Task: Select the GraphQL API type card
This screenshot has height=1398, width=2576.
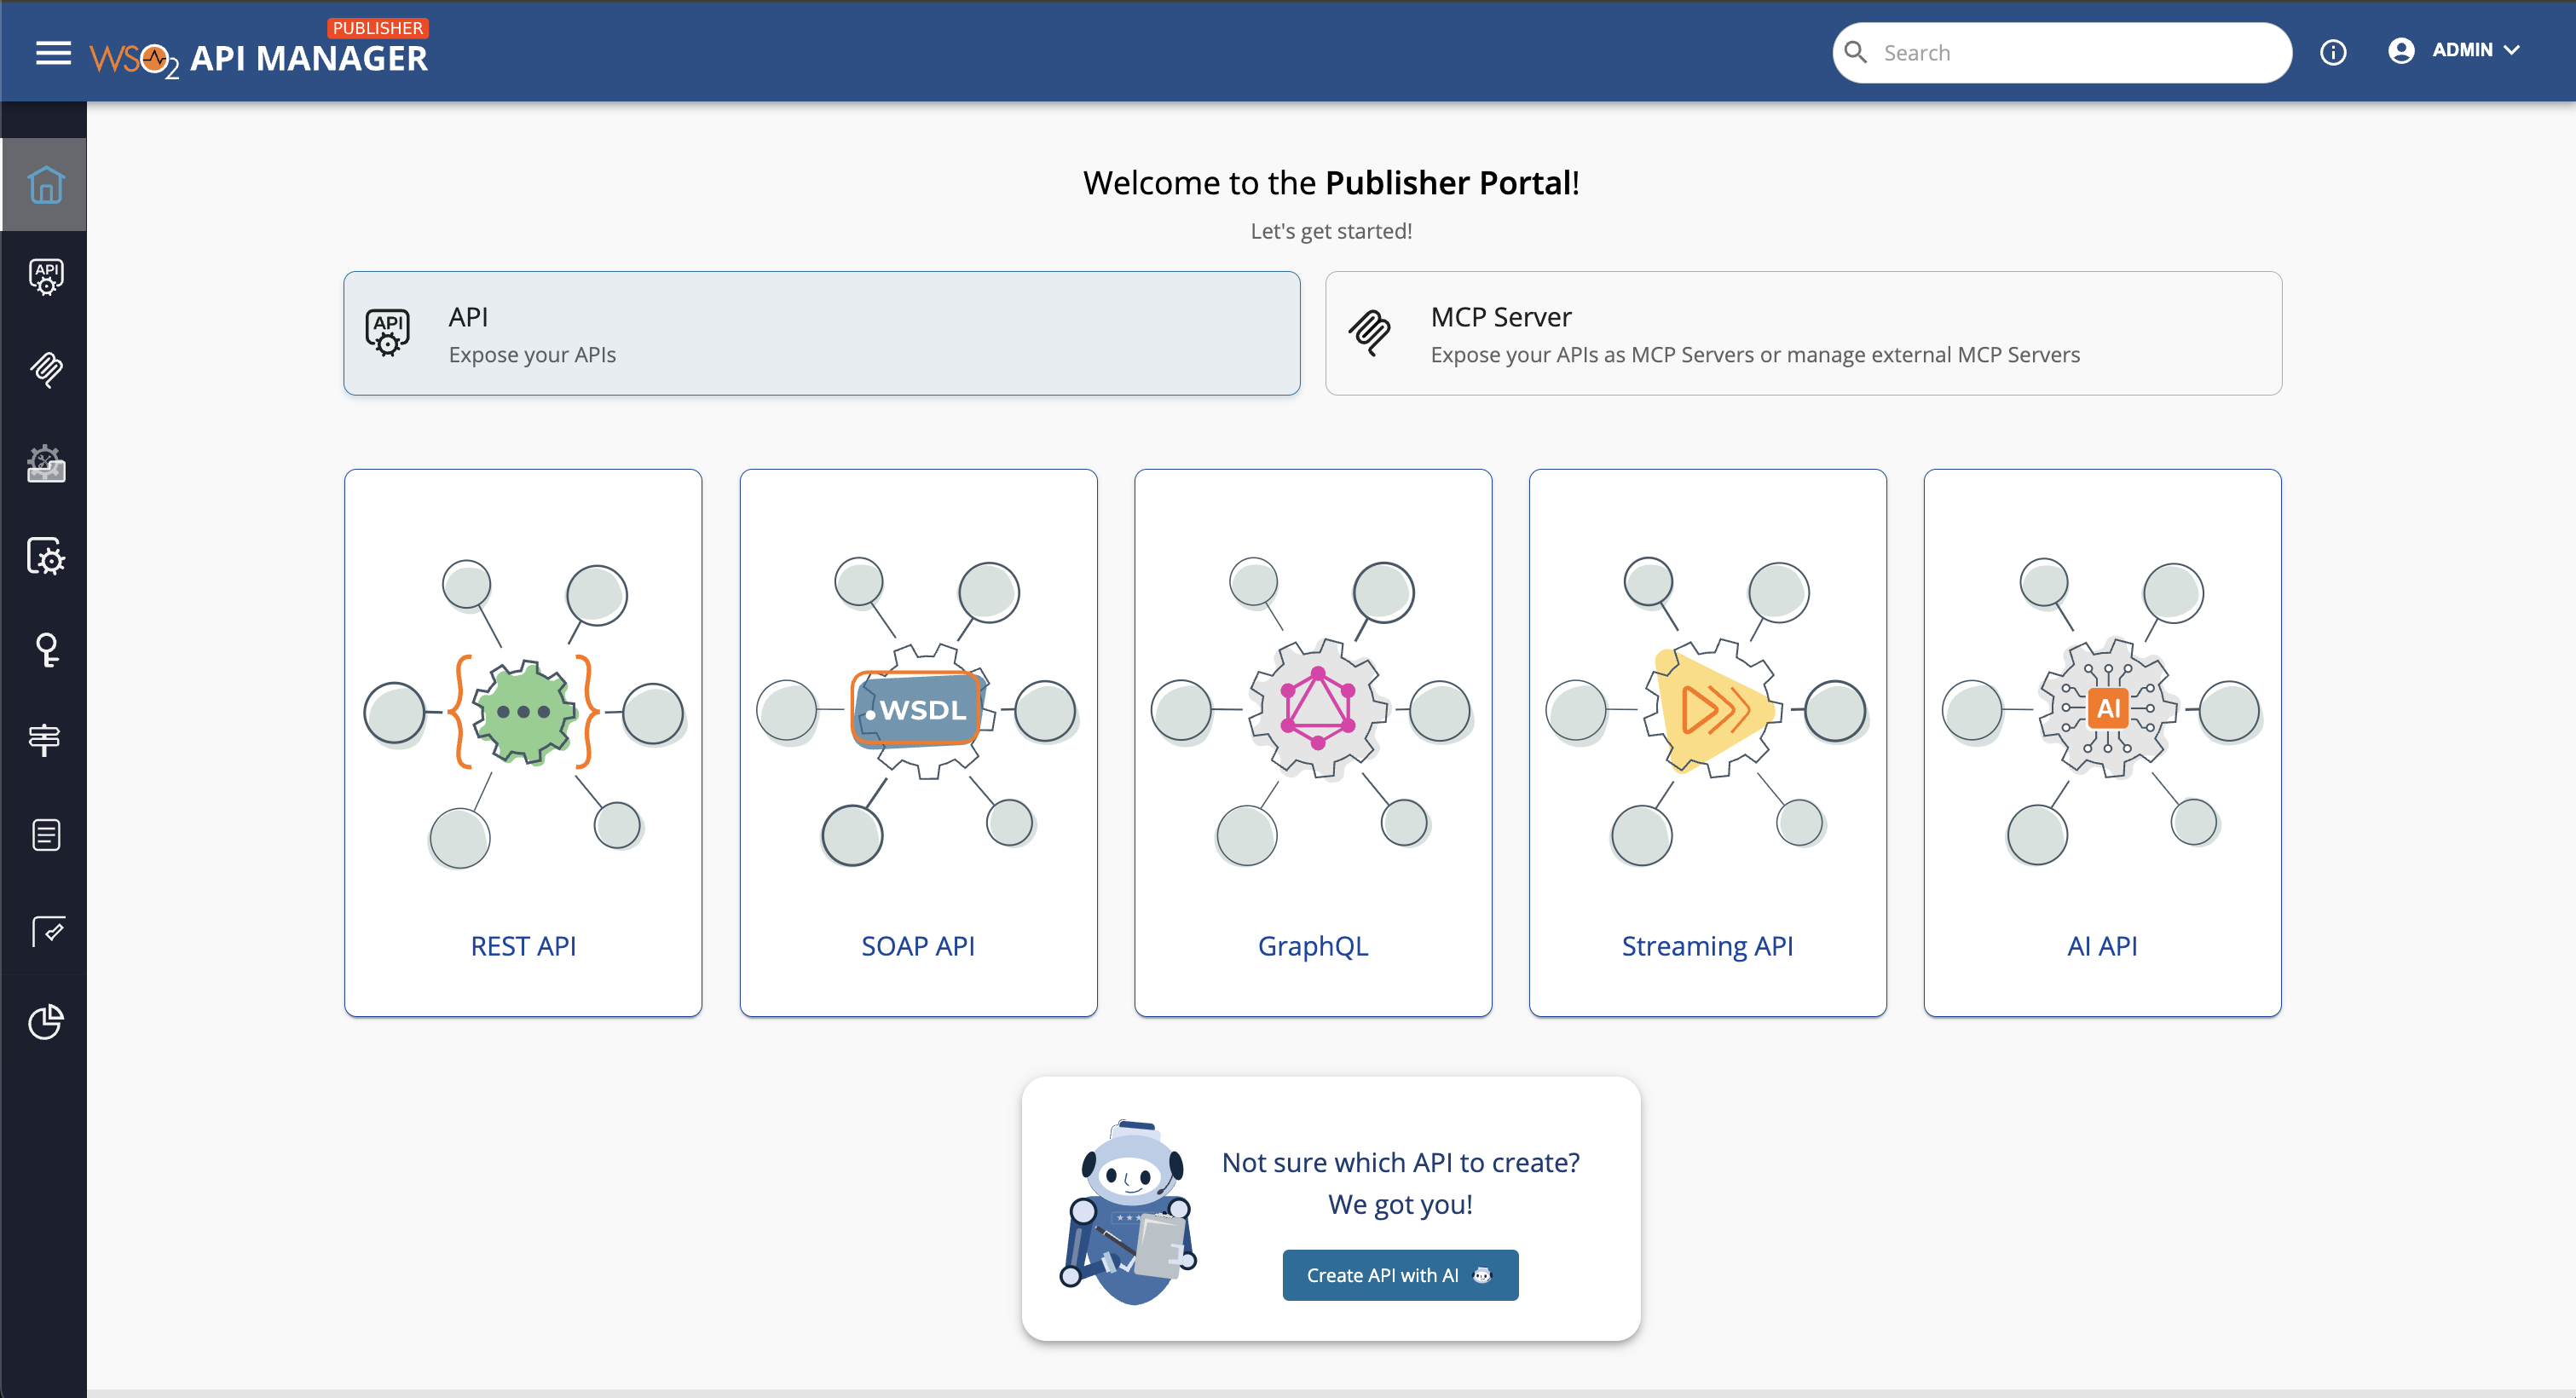Action: click(x=1312, y=742)
